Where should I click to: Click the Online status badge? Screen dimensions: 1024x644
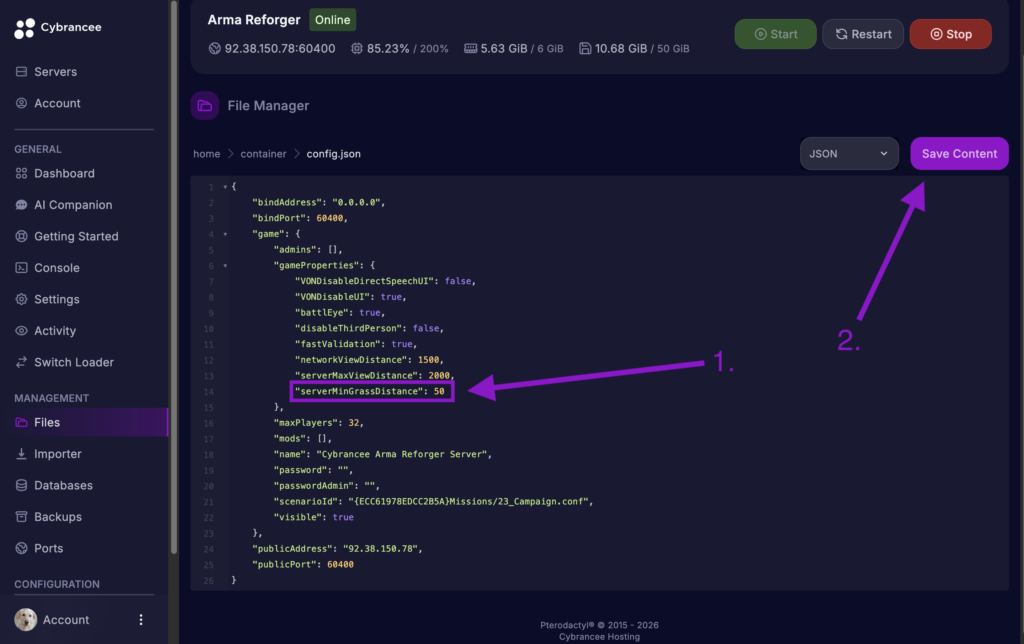click(332, 20)
